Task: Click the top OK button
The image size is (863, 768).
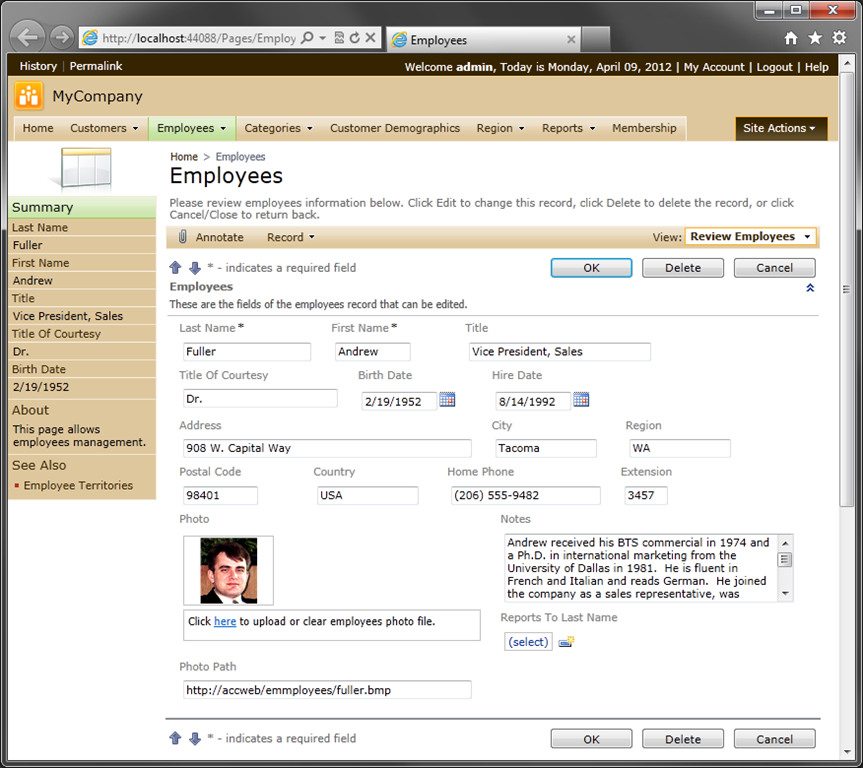Action: click(591, 268)
